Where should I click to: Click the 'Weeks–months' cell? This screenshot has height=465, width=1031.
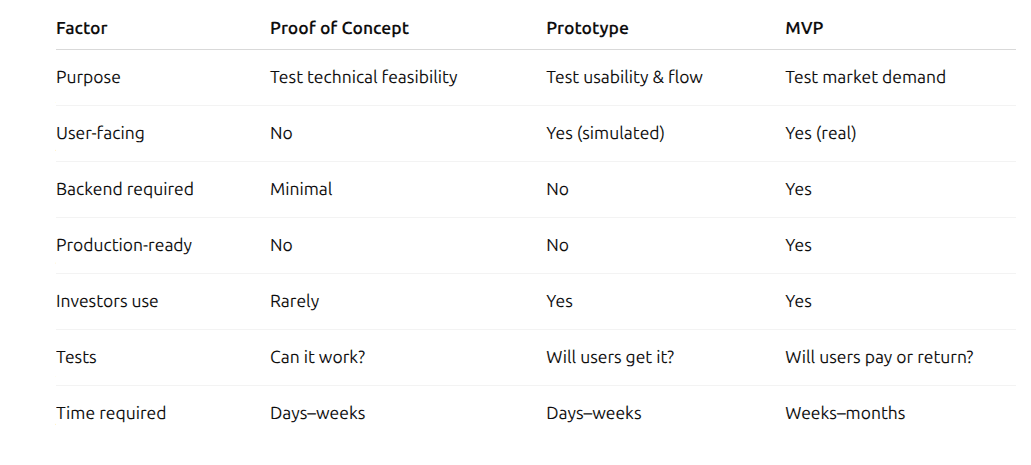tap(845, 413)
